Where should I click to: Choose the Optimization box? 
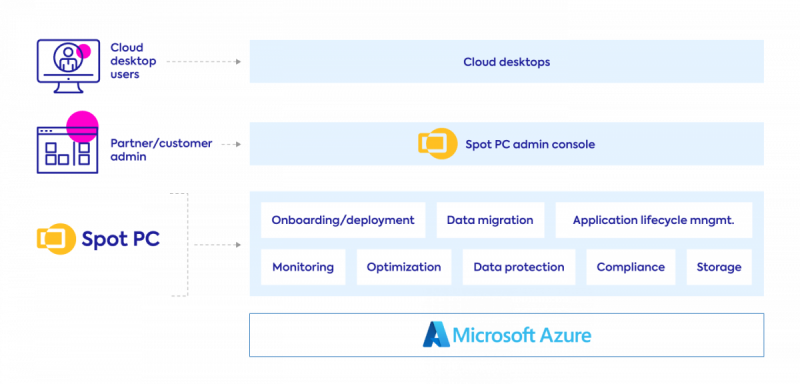404,267
